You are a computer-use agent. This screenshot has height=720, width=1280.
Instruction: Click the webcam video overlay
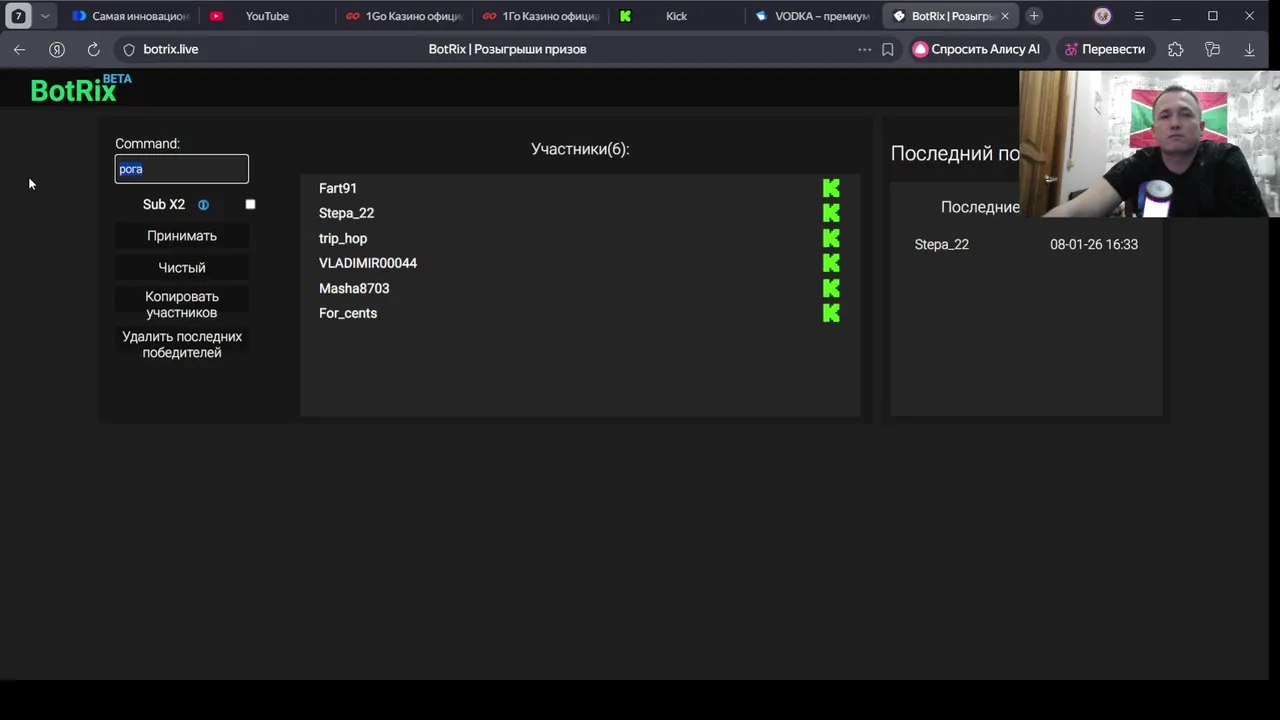pos(1149,144)
